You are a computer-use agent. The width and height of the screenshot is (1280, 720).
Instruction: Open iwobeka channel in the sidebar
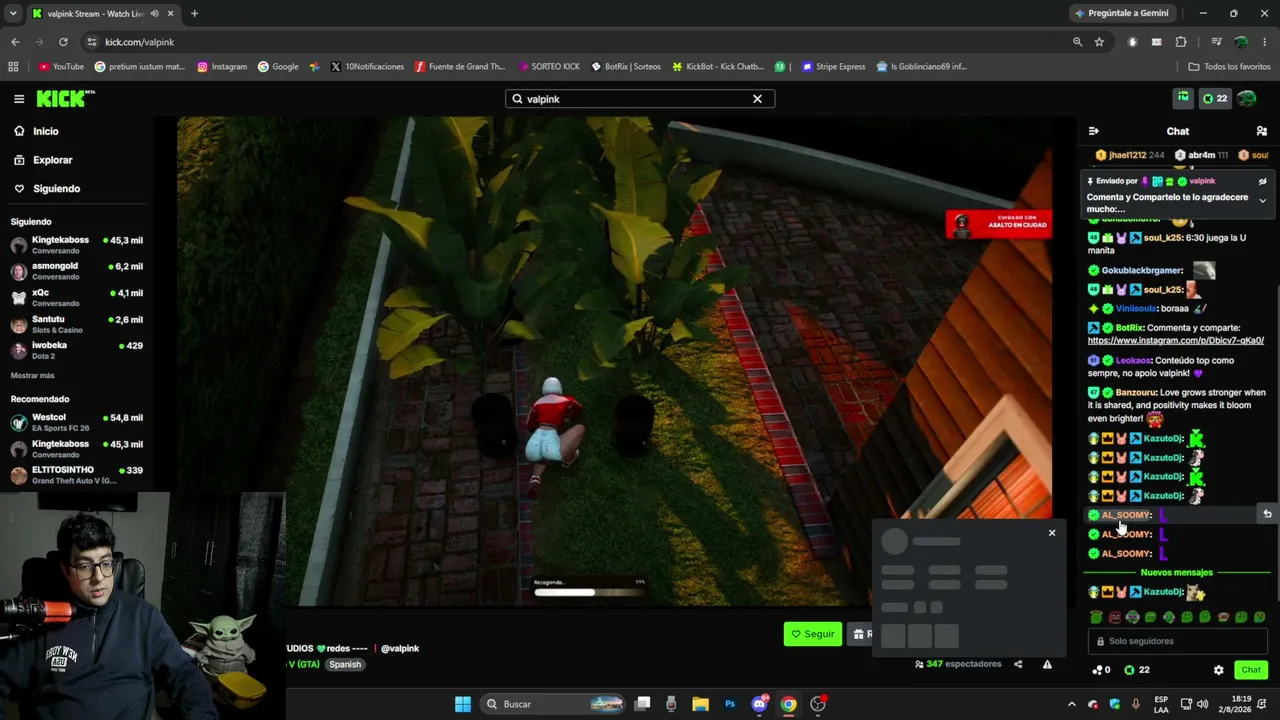pos(76,350)
